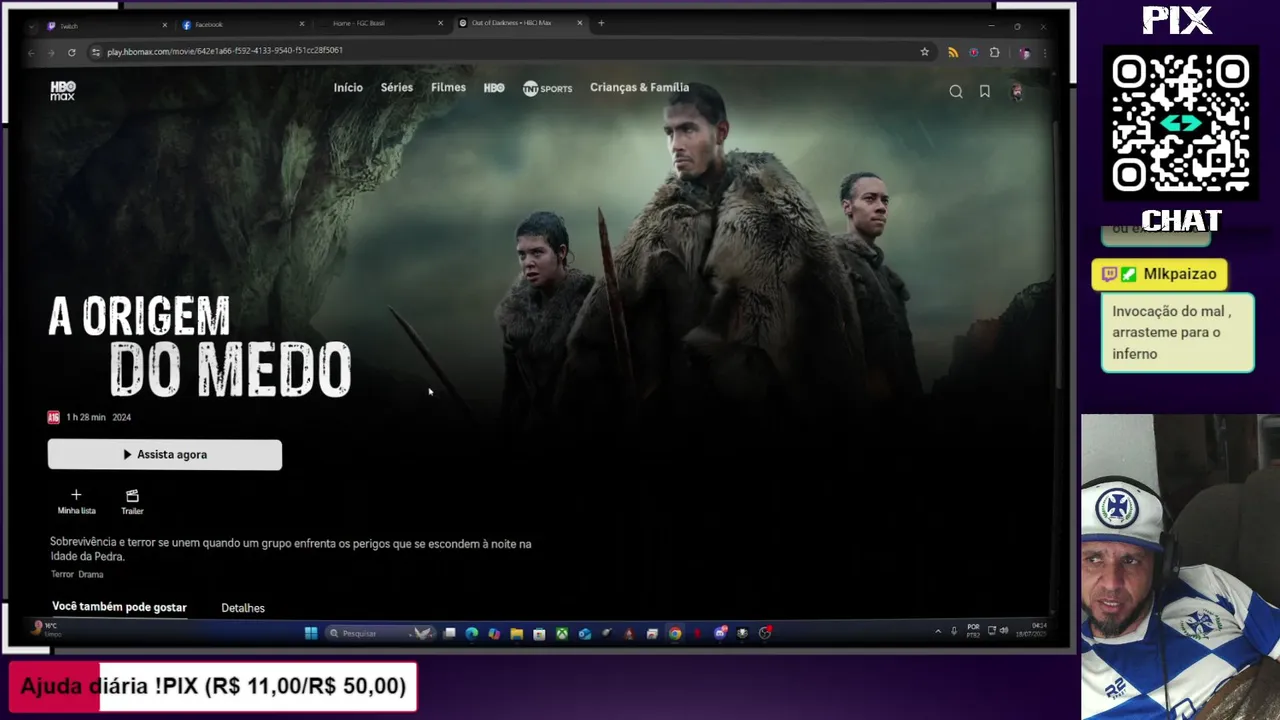1280x720 pixels.
Task: Click Assista agora button
Action: click(165, 454)
